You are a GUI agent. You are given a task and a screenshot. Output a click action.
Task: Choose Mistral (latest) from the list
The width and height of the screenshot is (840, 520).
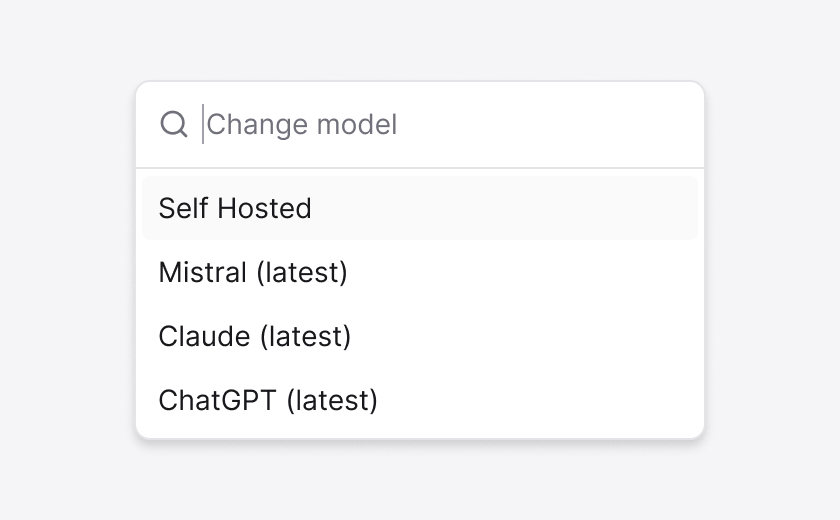[x=253, y=272]
